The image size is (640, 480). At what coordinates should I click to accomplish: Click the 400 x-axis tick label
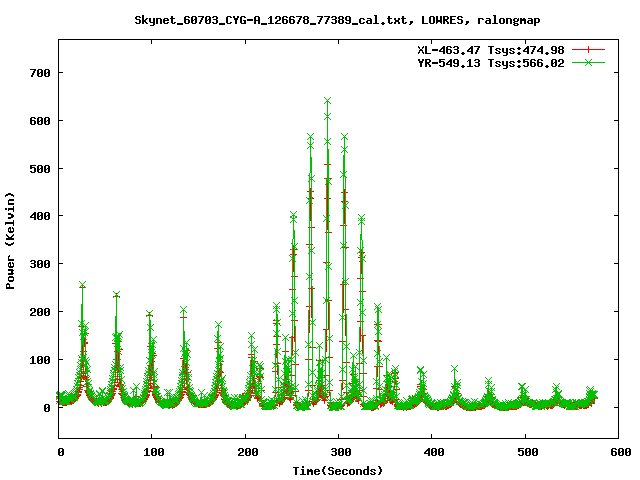tap(433, 452)
